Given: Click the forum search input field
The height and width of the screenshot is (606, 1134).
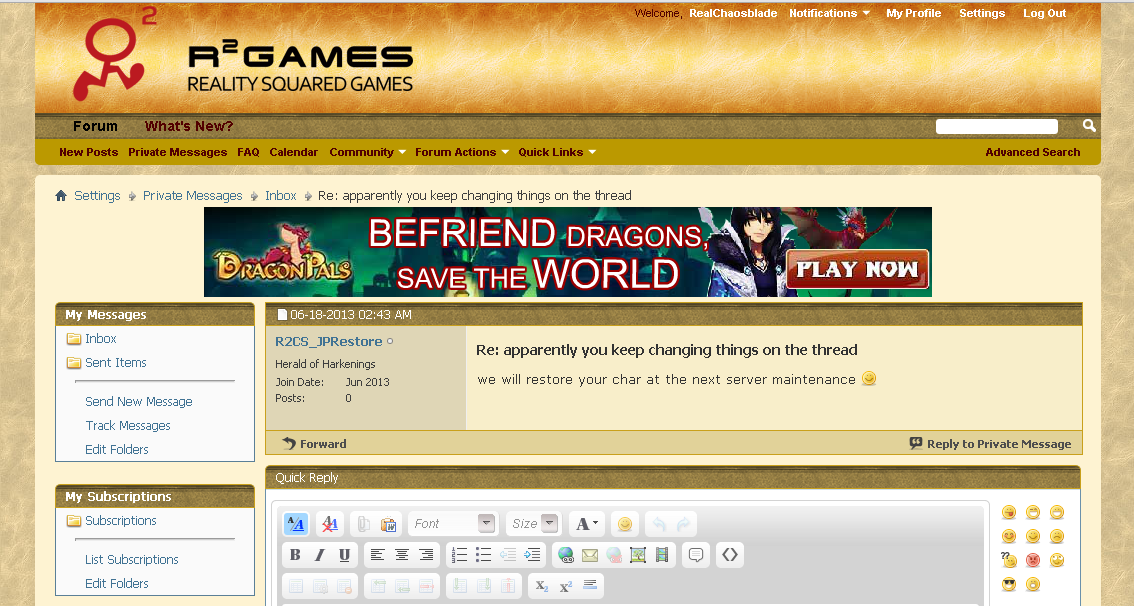Looking at the screenshot, I should pyautogui.click(x=996, y=126).
